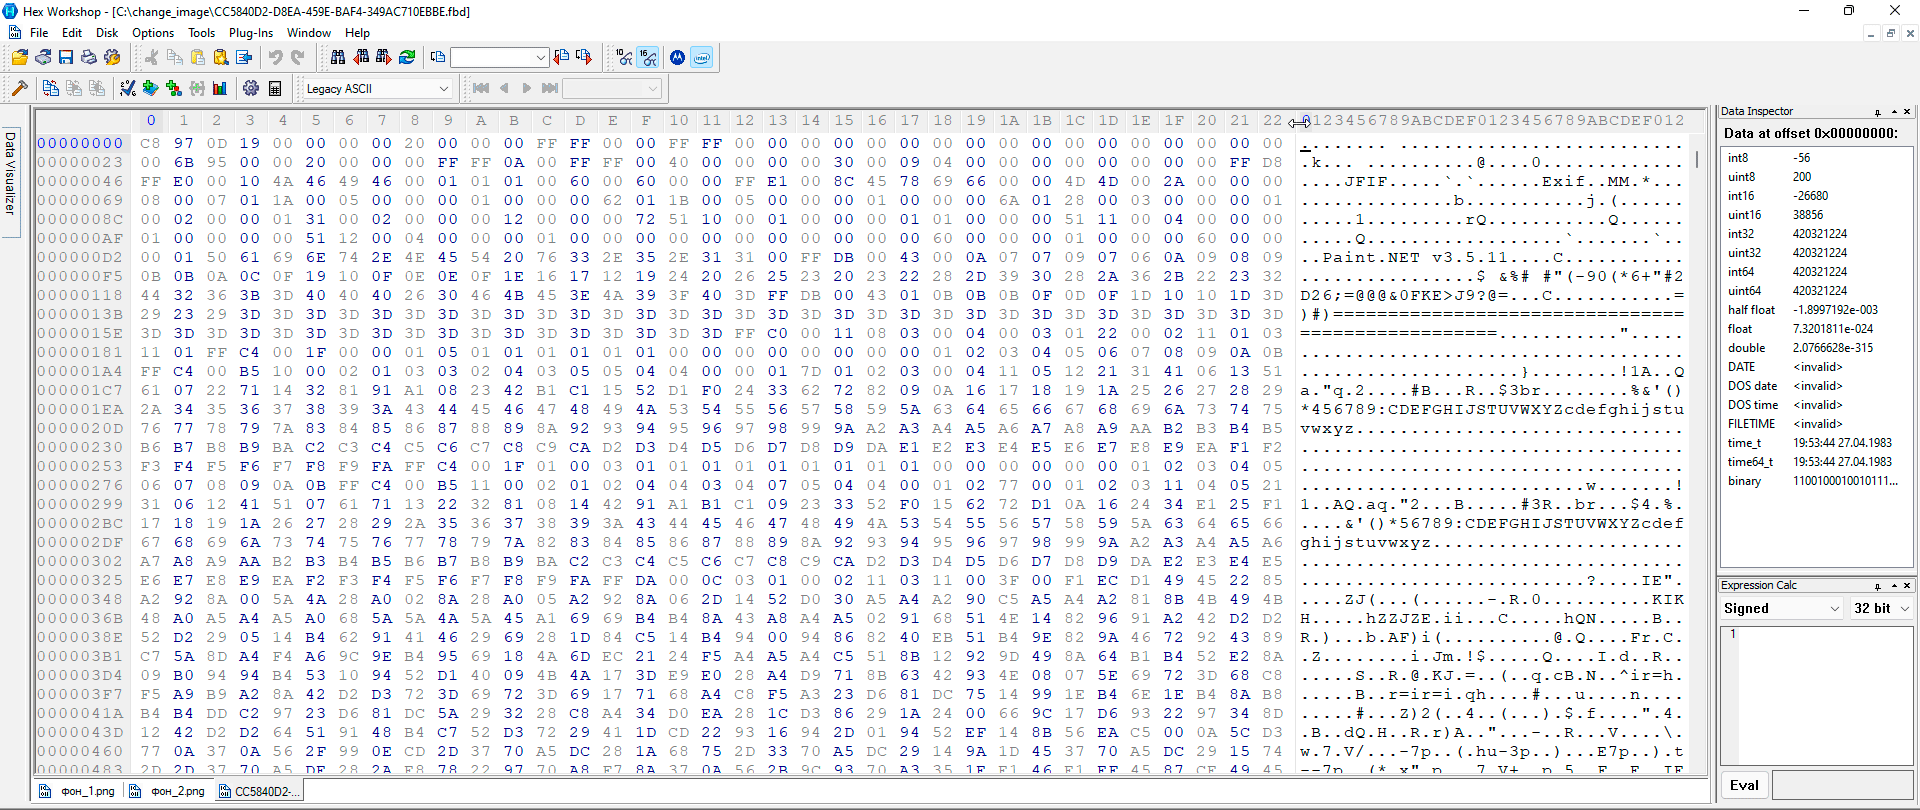Click the Open file folder icon
1920x810 pixels.
pyautogui.click(x=20, y=58)
